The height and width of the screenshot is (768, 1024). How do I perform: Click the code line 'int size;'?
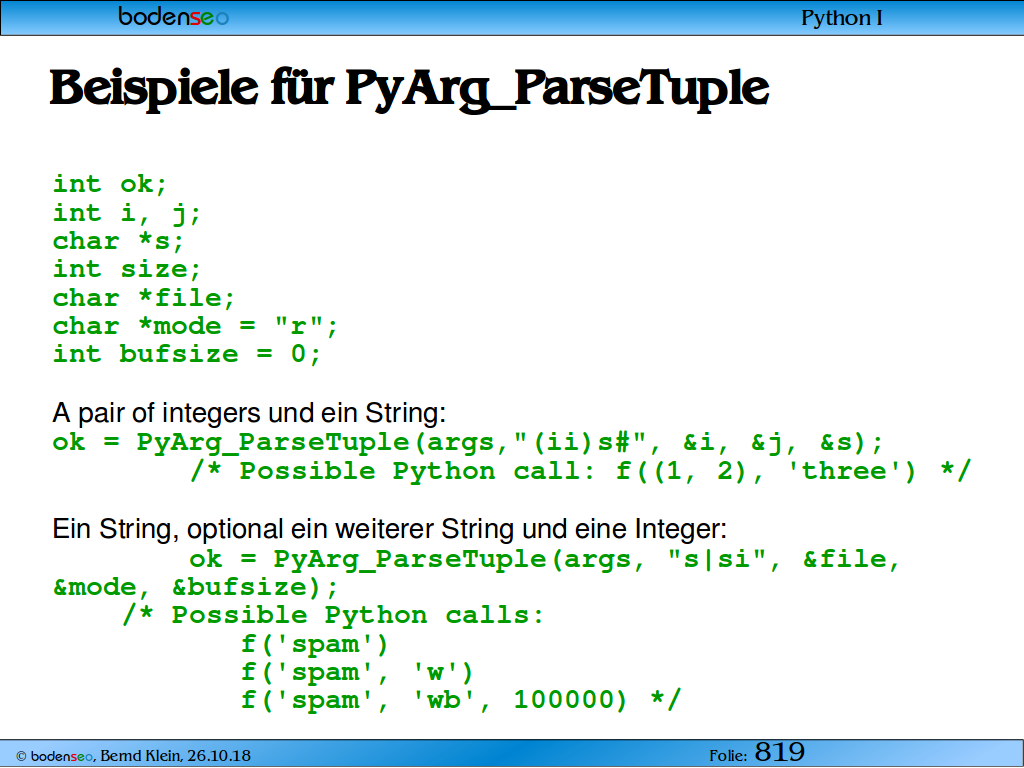tap(127, 270)
